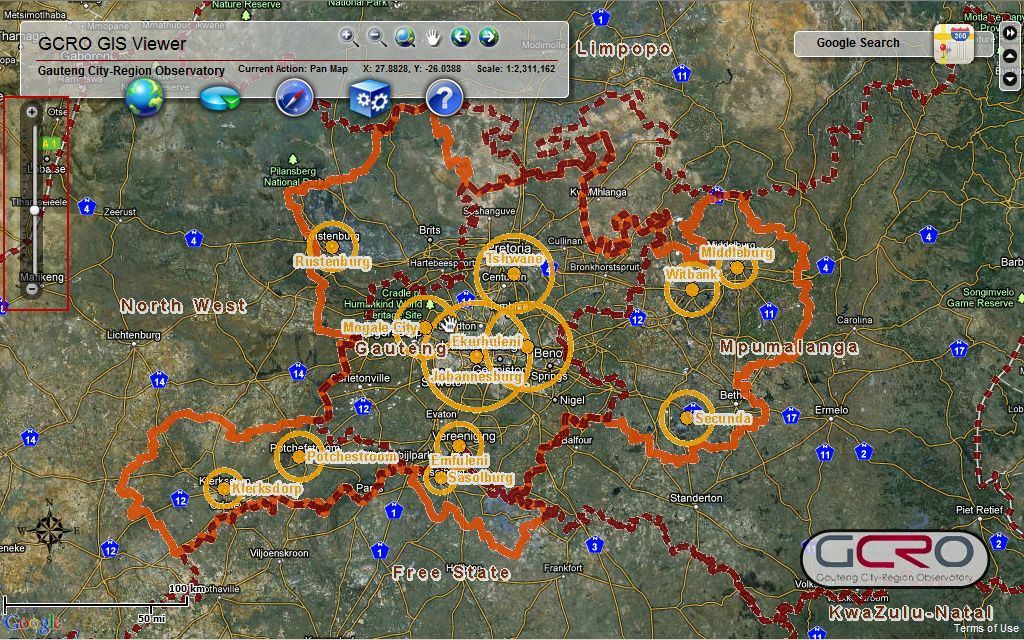This screenshot has width=1024, height=640.
Task: Open the help question mark icon
Action: [444, 98]
